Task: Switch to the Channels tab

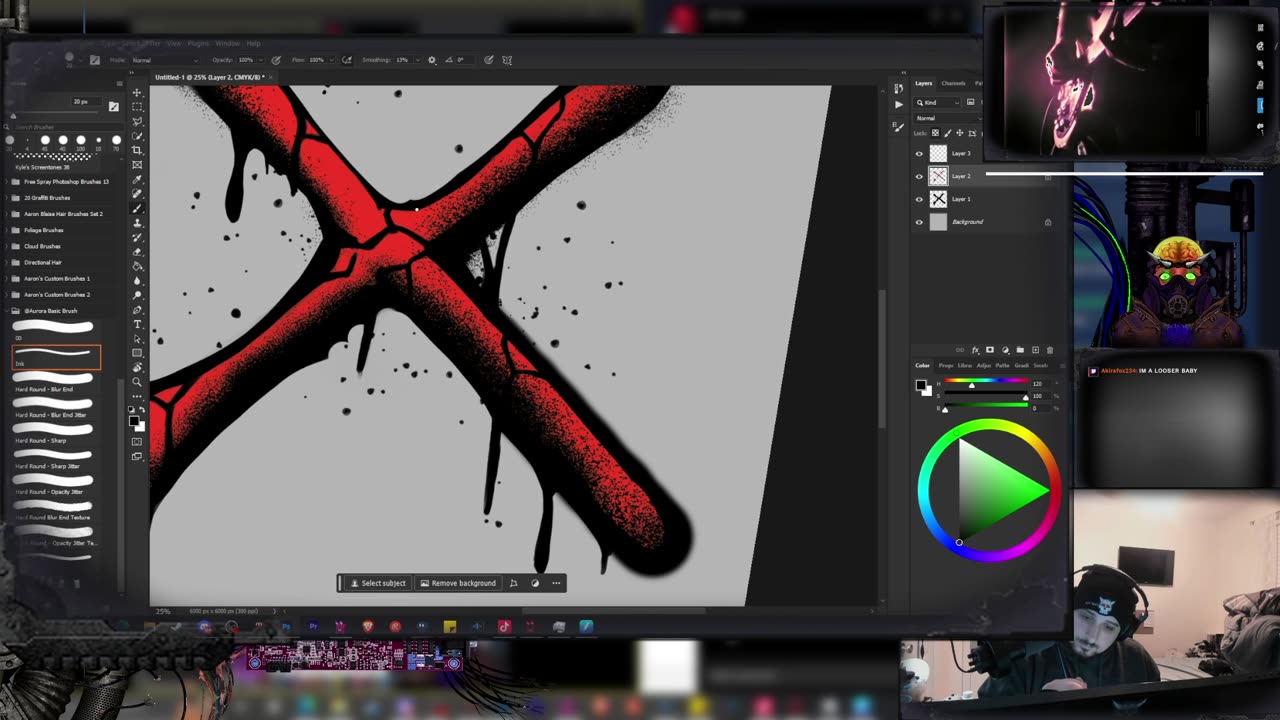Action: 953,83
